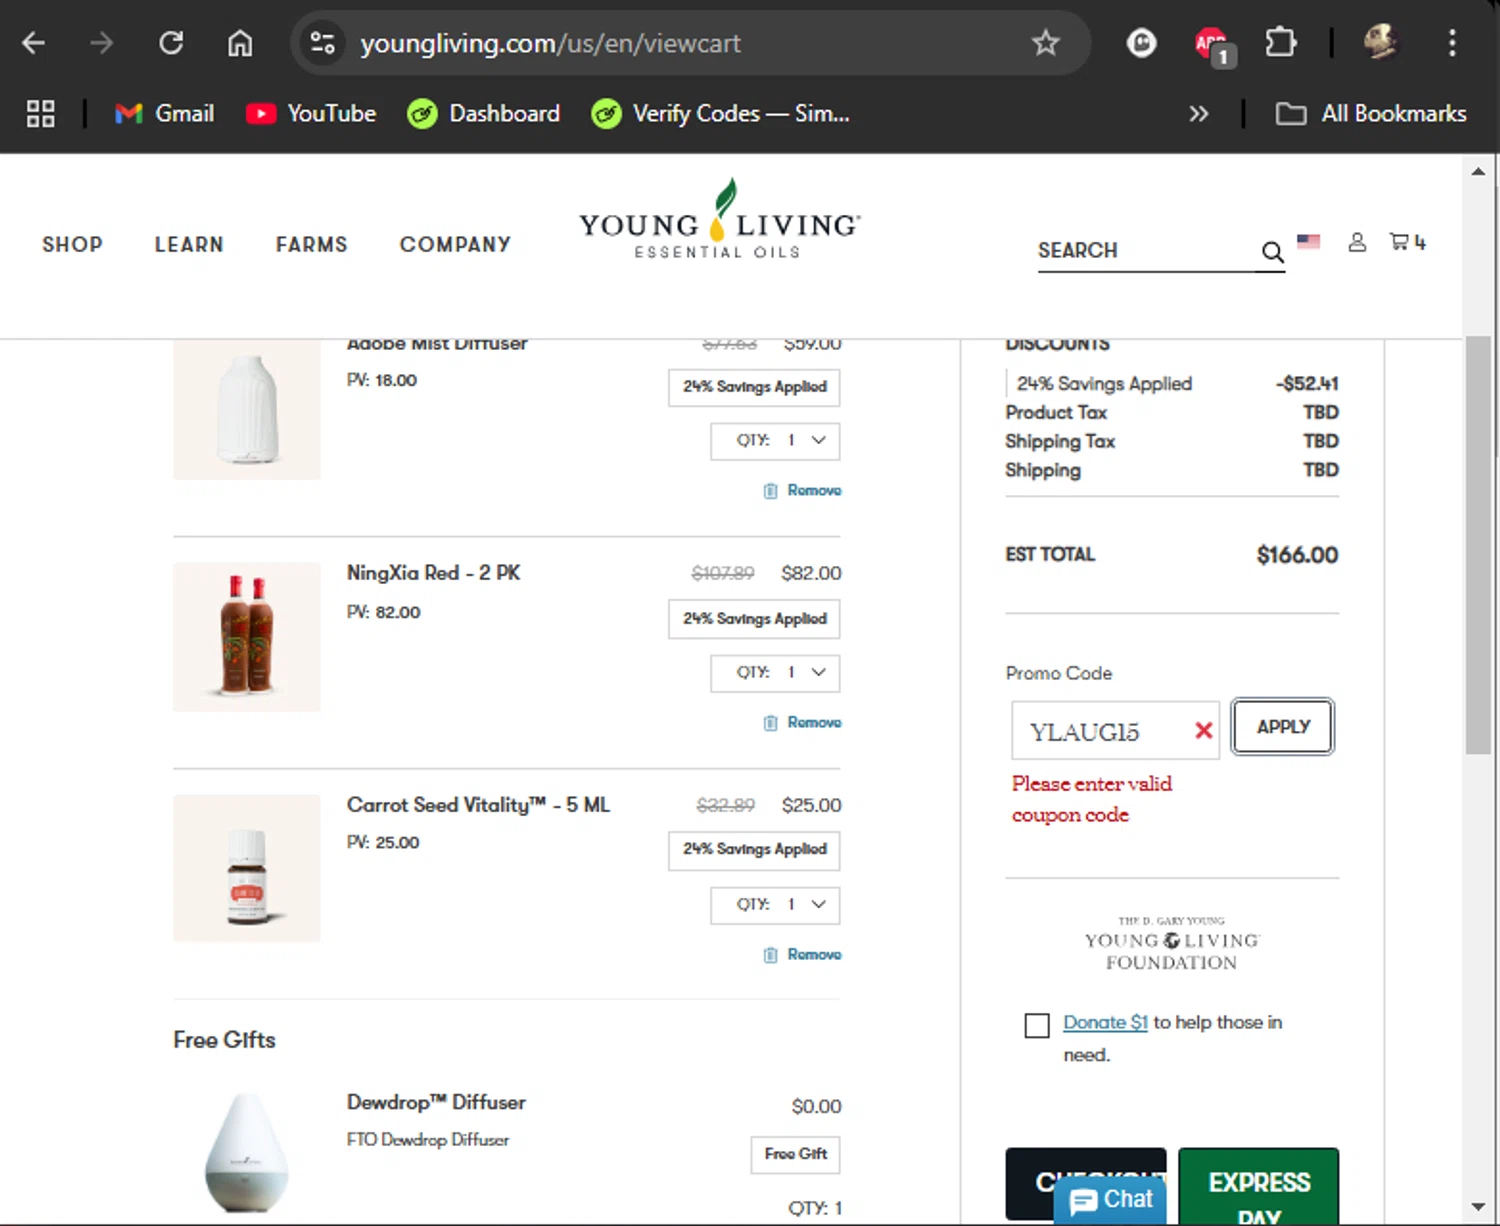Open quantity dropdown for Adobe Mist Diffuser

775,441
